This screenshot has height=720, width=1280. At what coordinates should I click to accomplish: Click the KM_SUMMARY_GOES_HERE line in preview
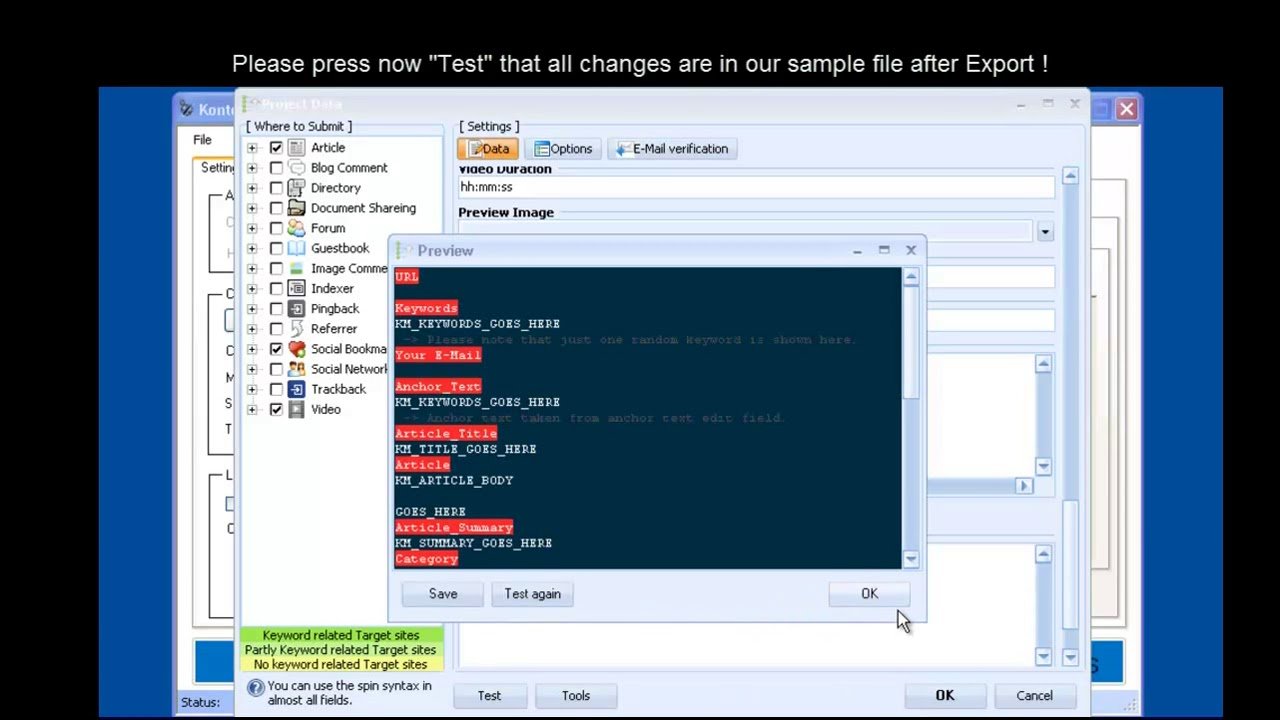473,543
